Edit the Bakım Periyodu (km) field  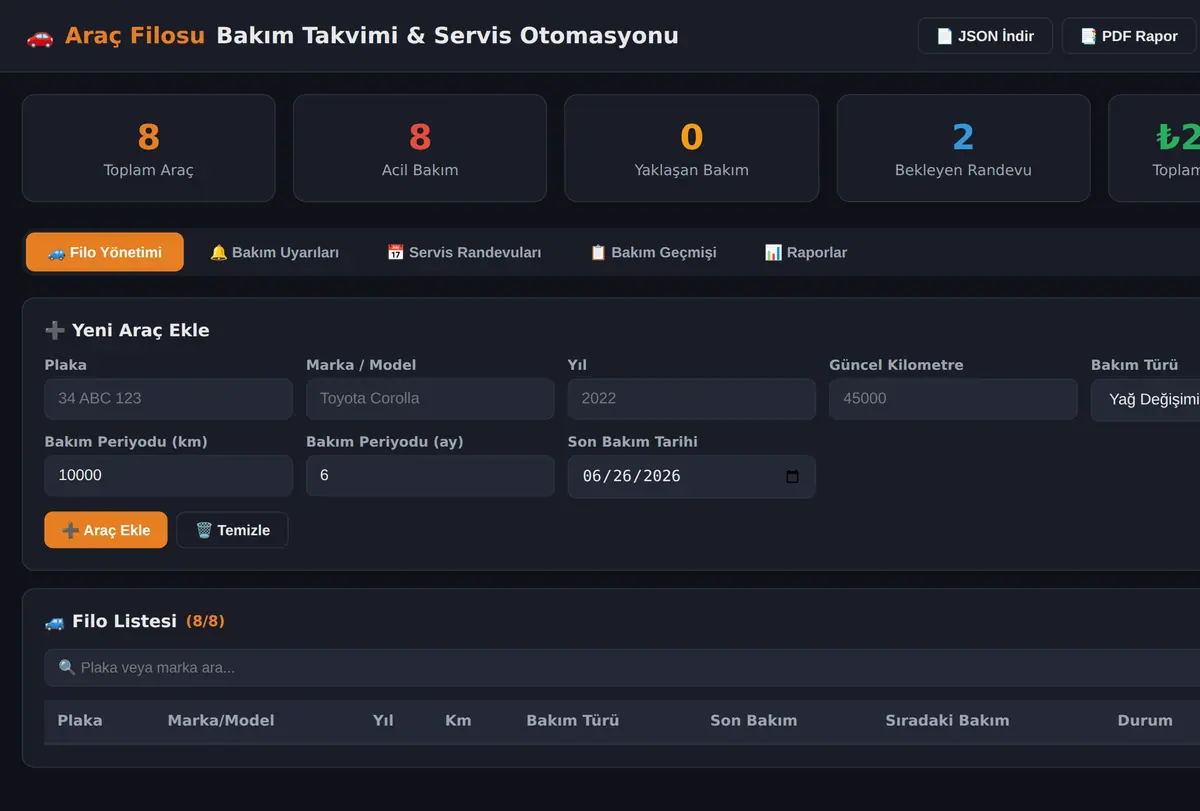coord(168,475)
